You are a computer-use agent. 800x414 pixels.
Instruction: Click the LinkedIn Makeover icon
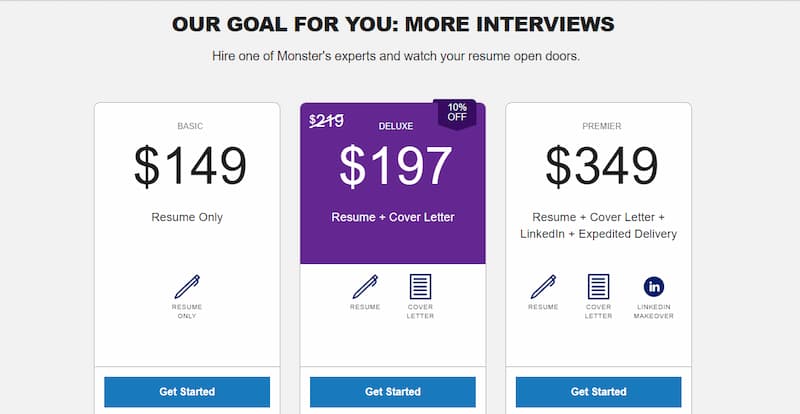coord(654,286)
